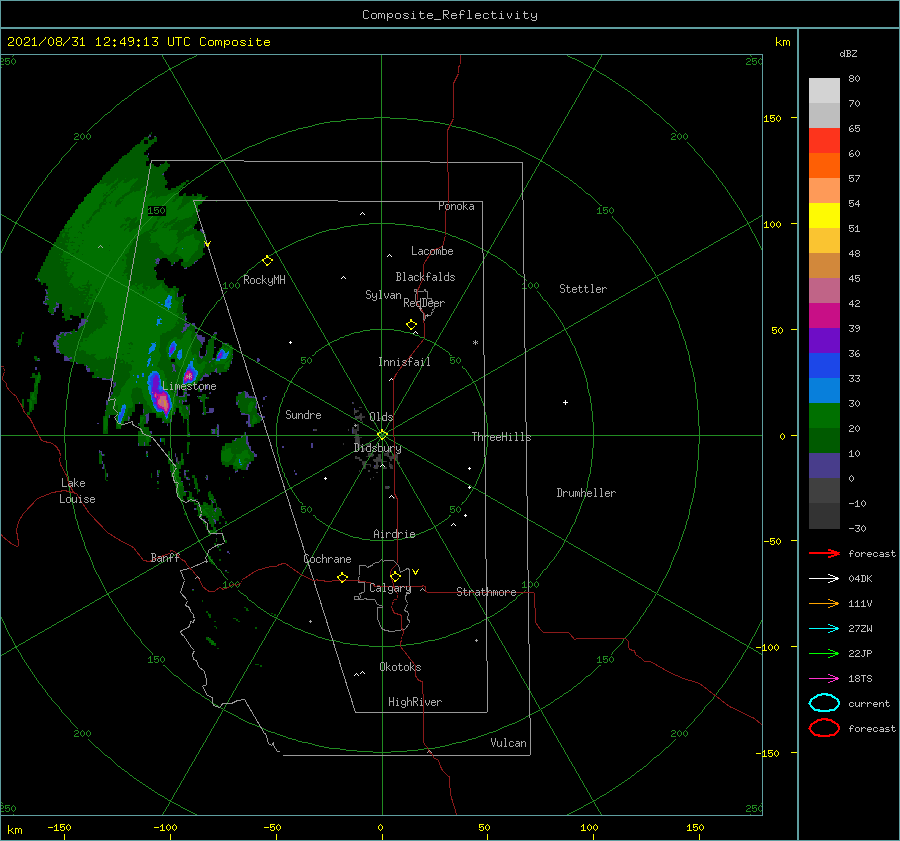Click the yellow radar-center diamond near Olds
Image resolution: width=900 pixels, height=841 pixels.
tap(382, 435)
